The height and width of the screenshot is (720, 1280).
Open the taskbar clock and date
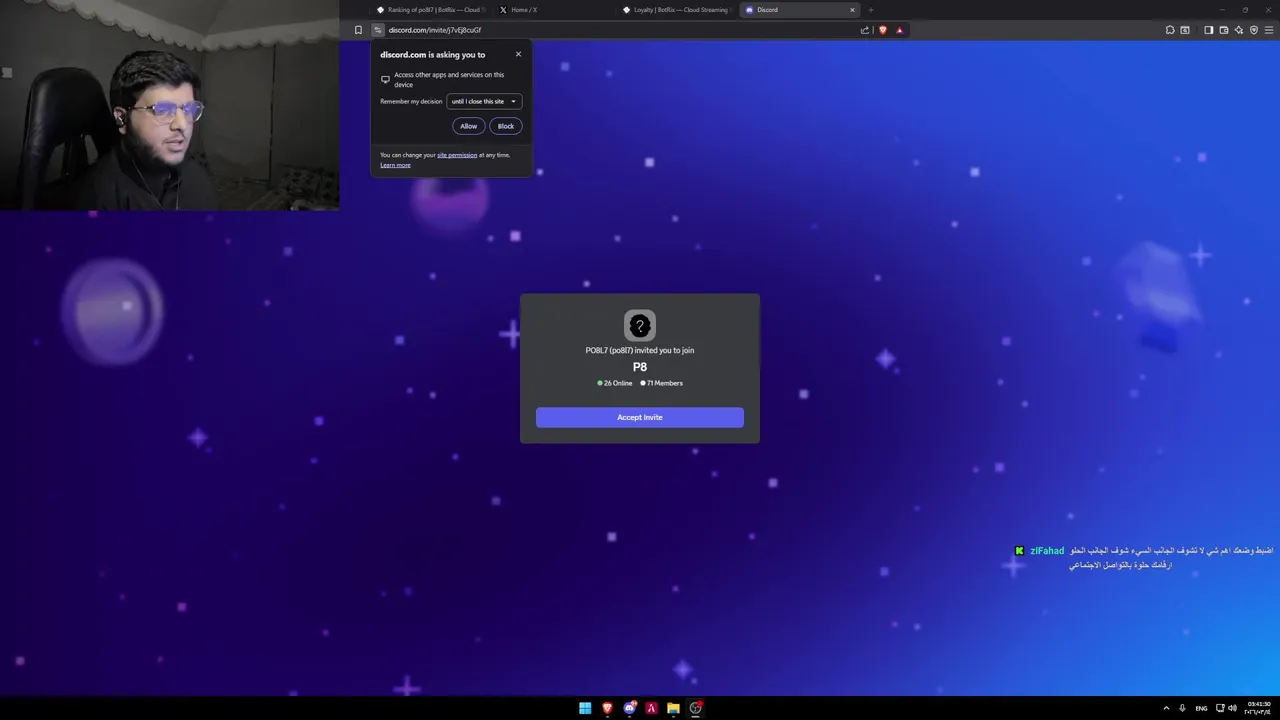pyautogui.click(x=1258, y=708)
